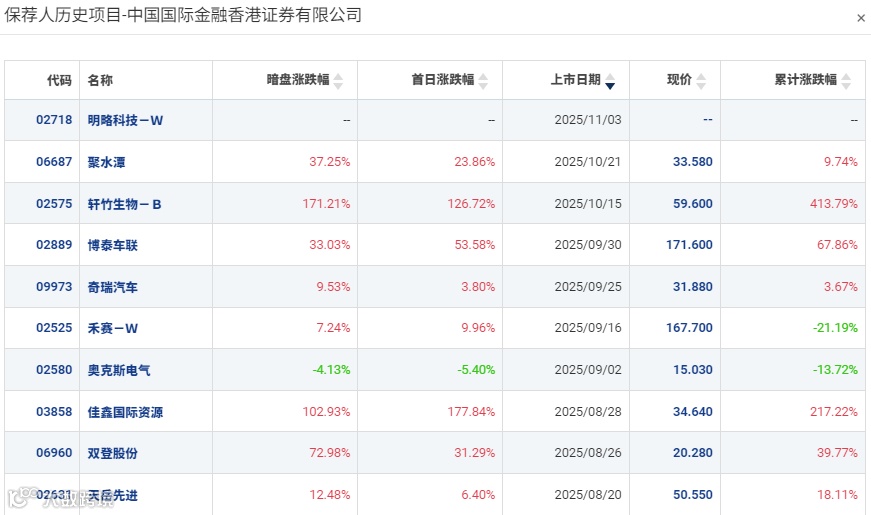Select stock code 06960
Image resolution: width=871 pixels, height=515 pixels.
coord(54,453)
